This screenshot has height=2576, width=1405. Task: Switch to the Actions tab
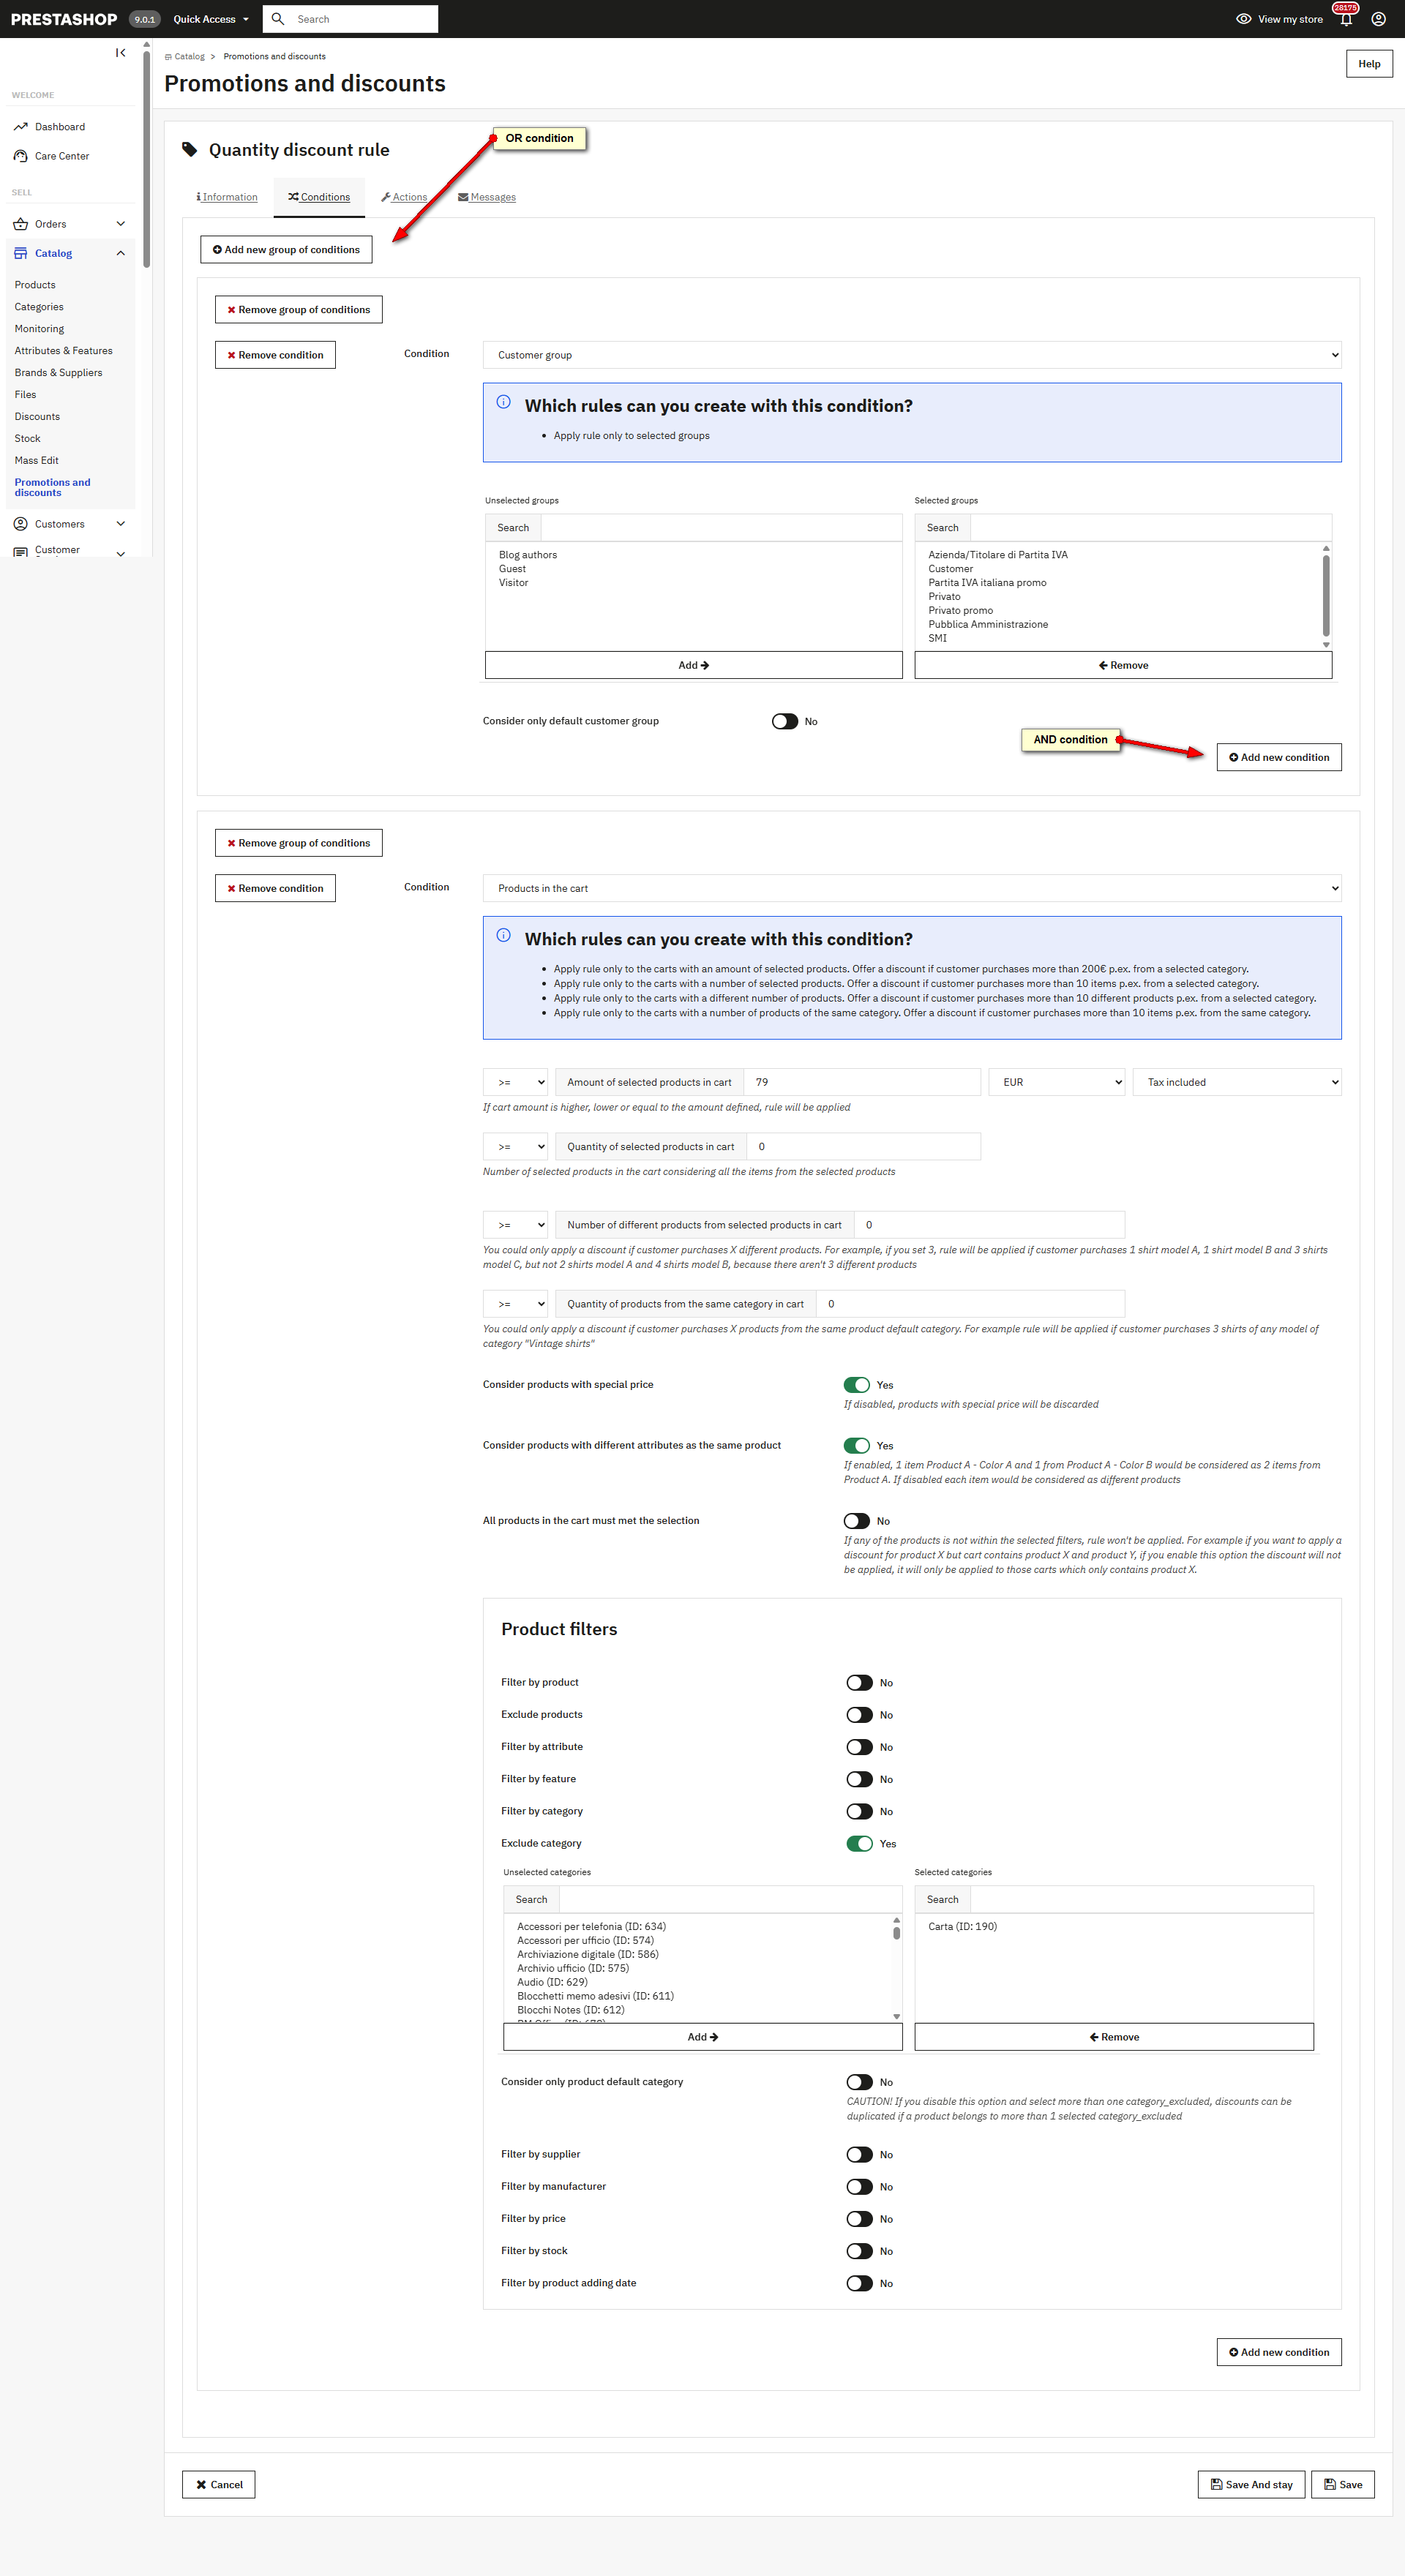point(404,197)
